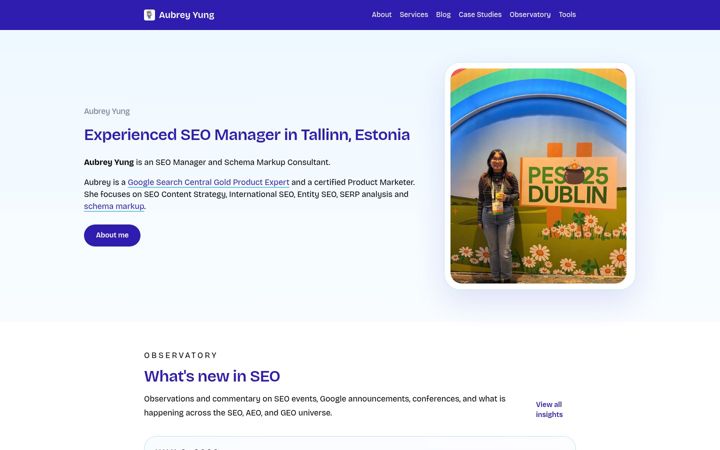Click the About me button
This screenshot has width=720, height=450.
[x=112, y=235]
